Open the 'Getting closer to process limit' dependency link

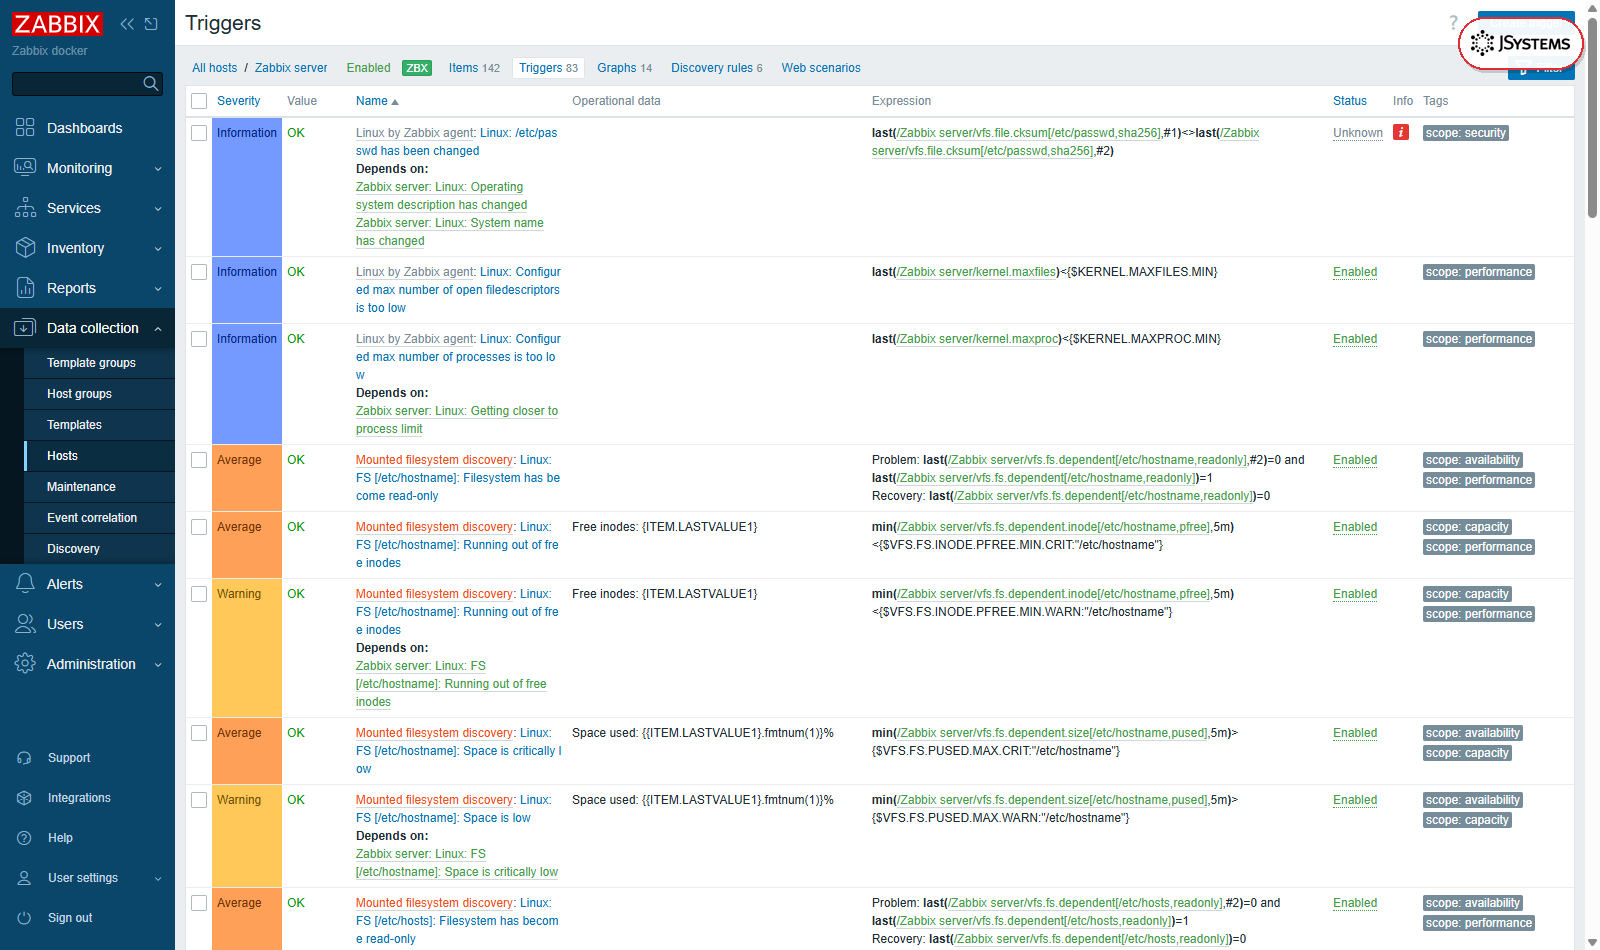pos(457,420)
